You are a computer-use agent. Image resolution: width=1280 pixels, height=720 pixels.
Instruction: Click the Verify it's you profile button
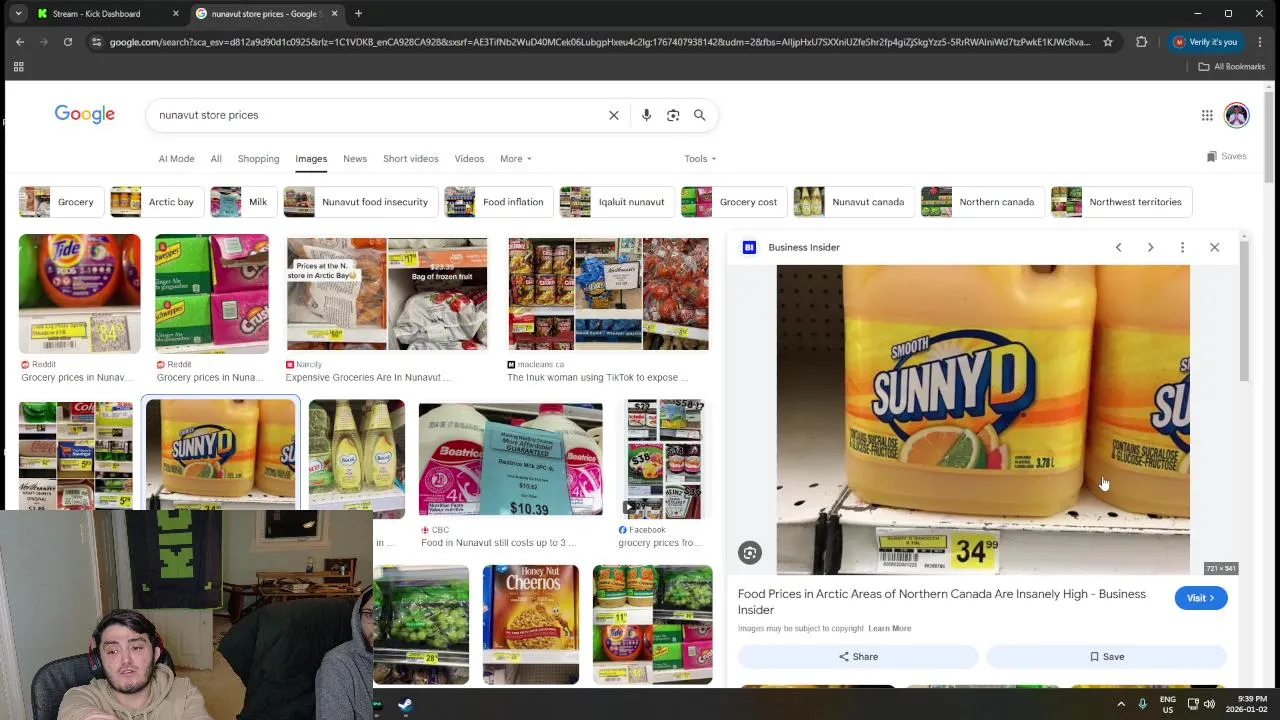[x=1205, y=42]
